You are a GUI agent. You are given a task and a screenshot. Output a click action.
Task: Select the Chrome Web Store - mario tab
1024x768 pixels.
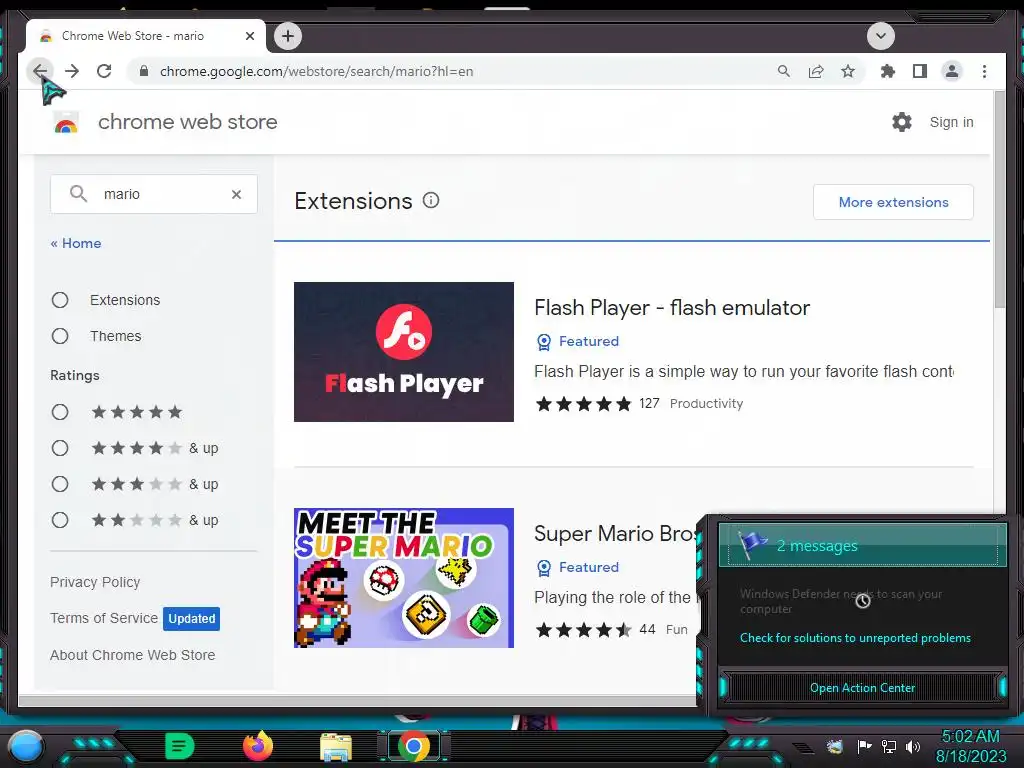146,36
